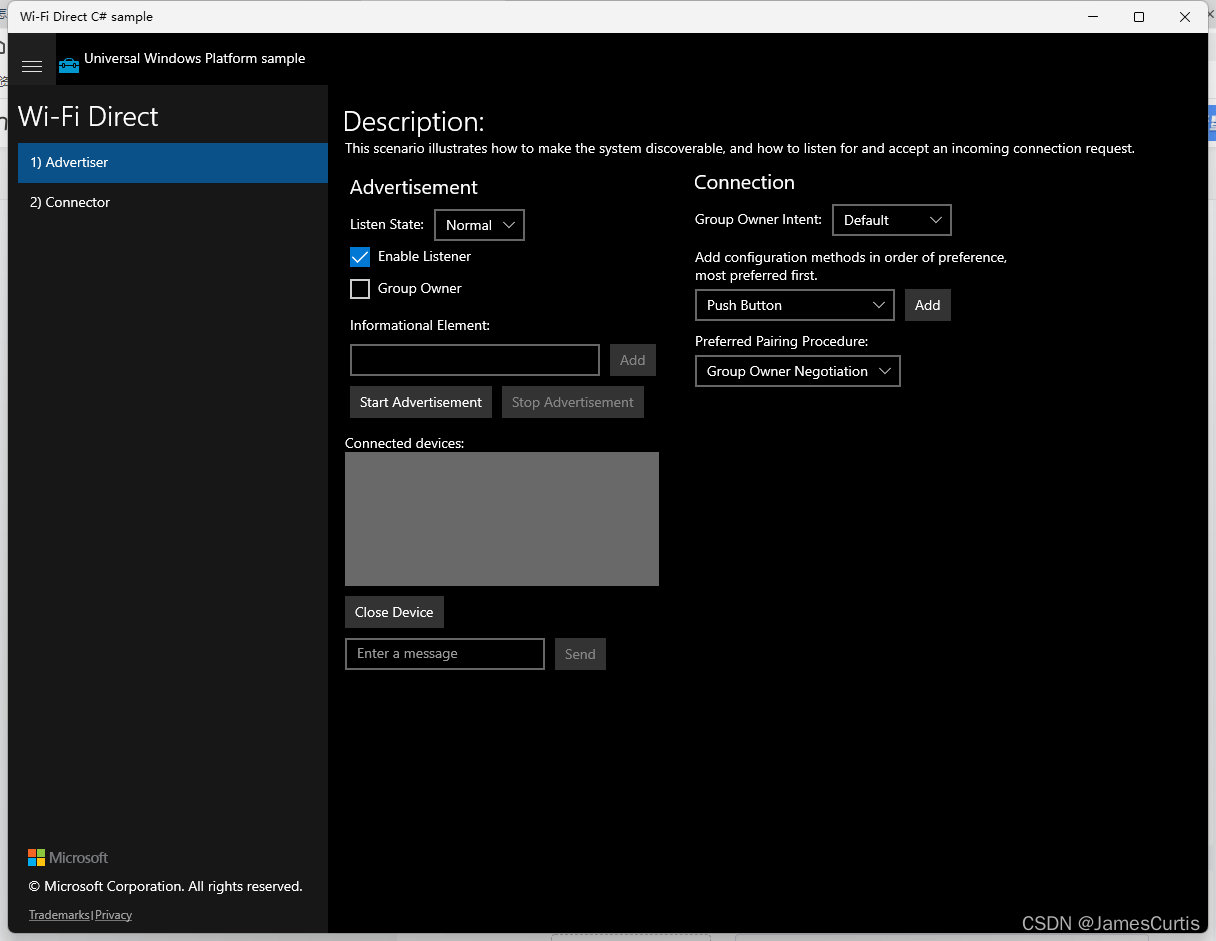Click the Send button
The image size is (1216, 941).
pos(580,654)
